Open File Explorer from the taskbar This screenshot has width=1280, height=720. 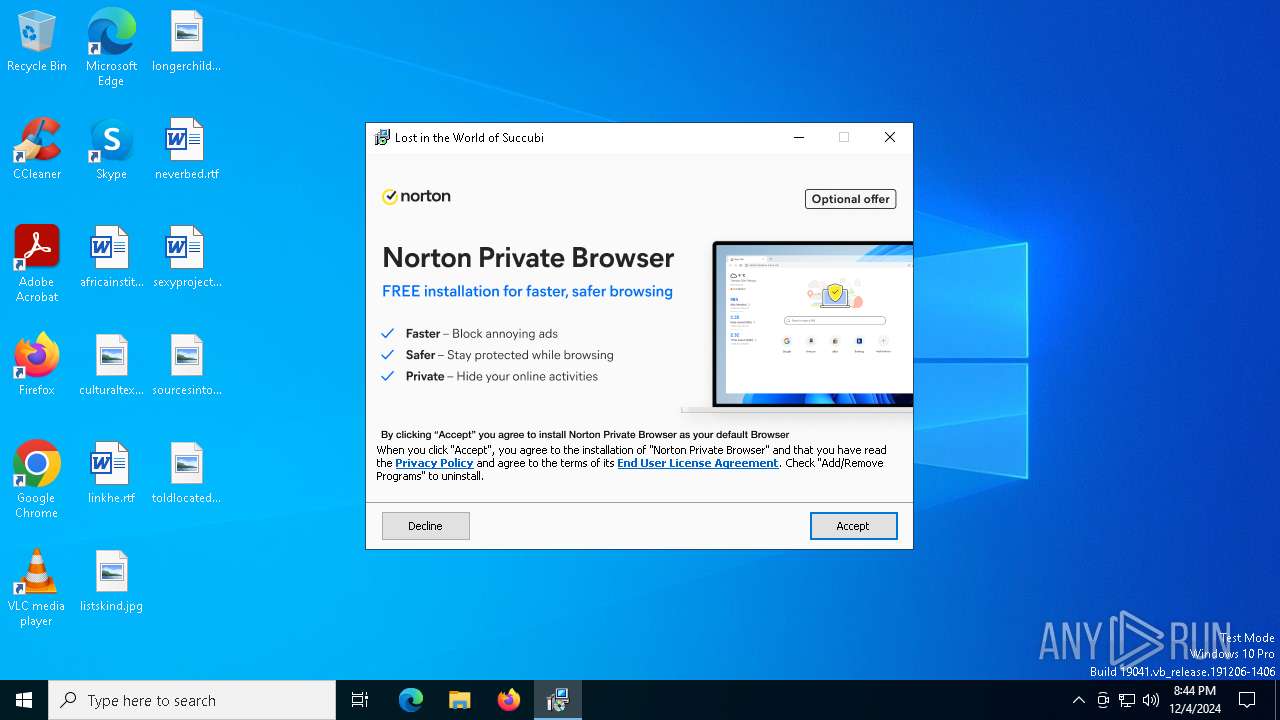460,700
